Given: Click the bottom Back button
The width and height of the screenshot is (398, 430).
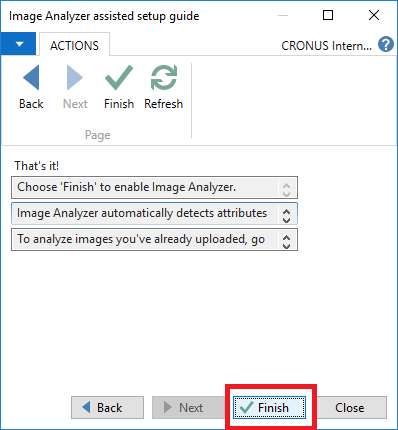Looking at the screenshot, I should point(107,407).
